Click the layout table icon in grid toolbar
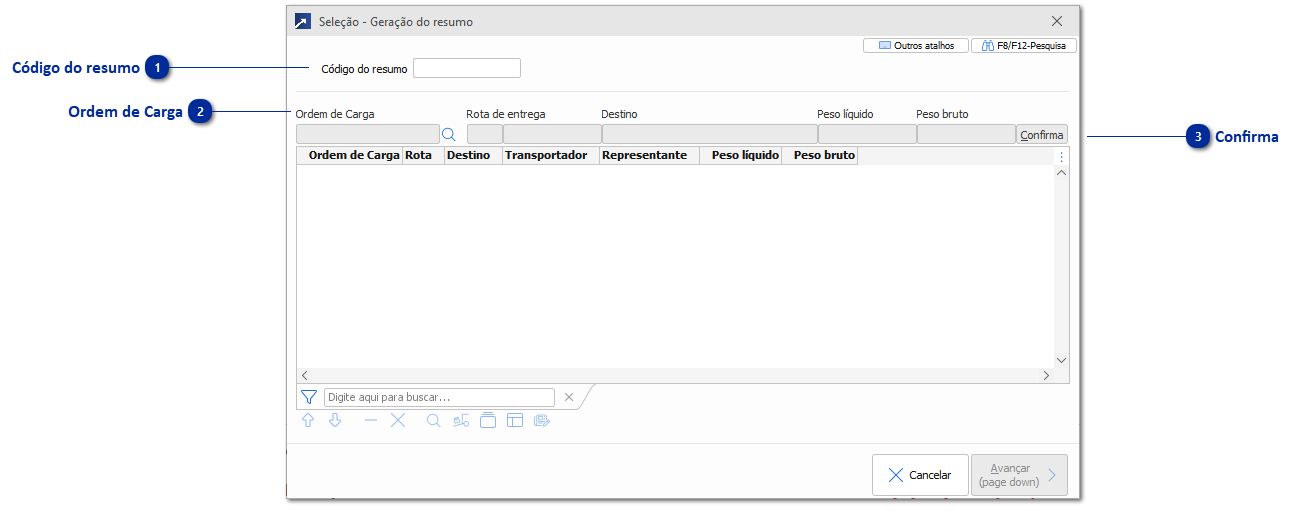The width and height of the screenshot is (1295, 515). [x=515, y=421]
